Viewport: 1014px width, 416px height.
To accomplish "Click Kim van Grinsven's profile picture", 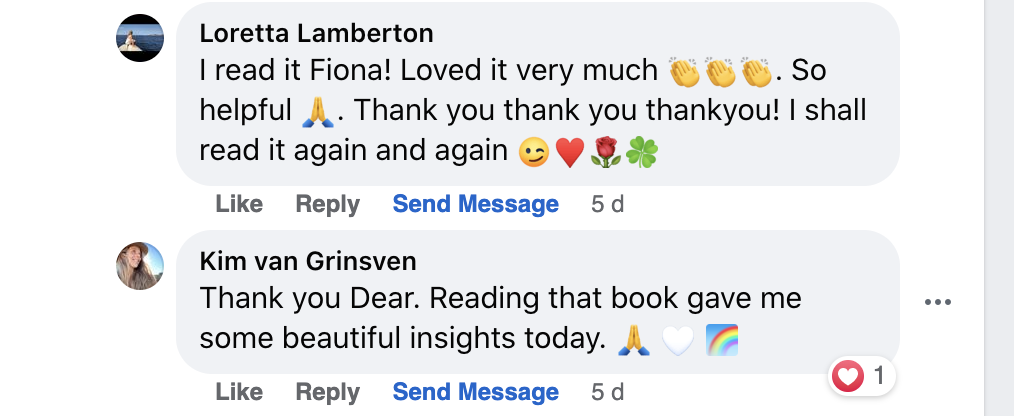I will point(140,266).
